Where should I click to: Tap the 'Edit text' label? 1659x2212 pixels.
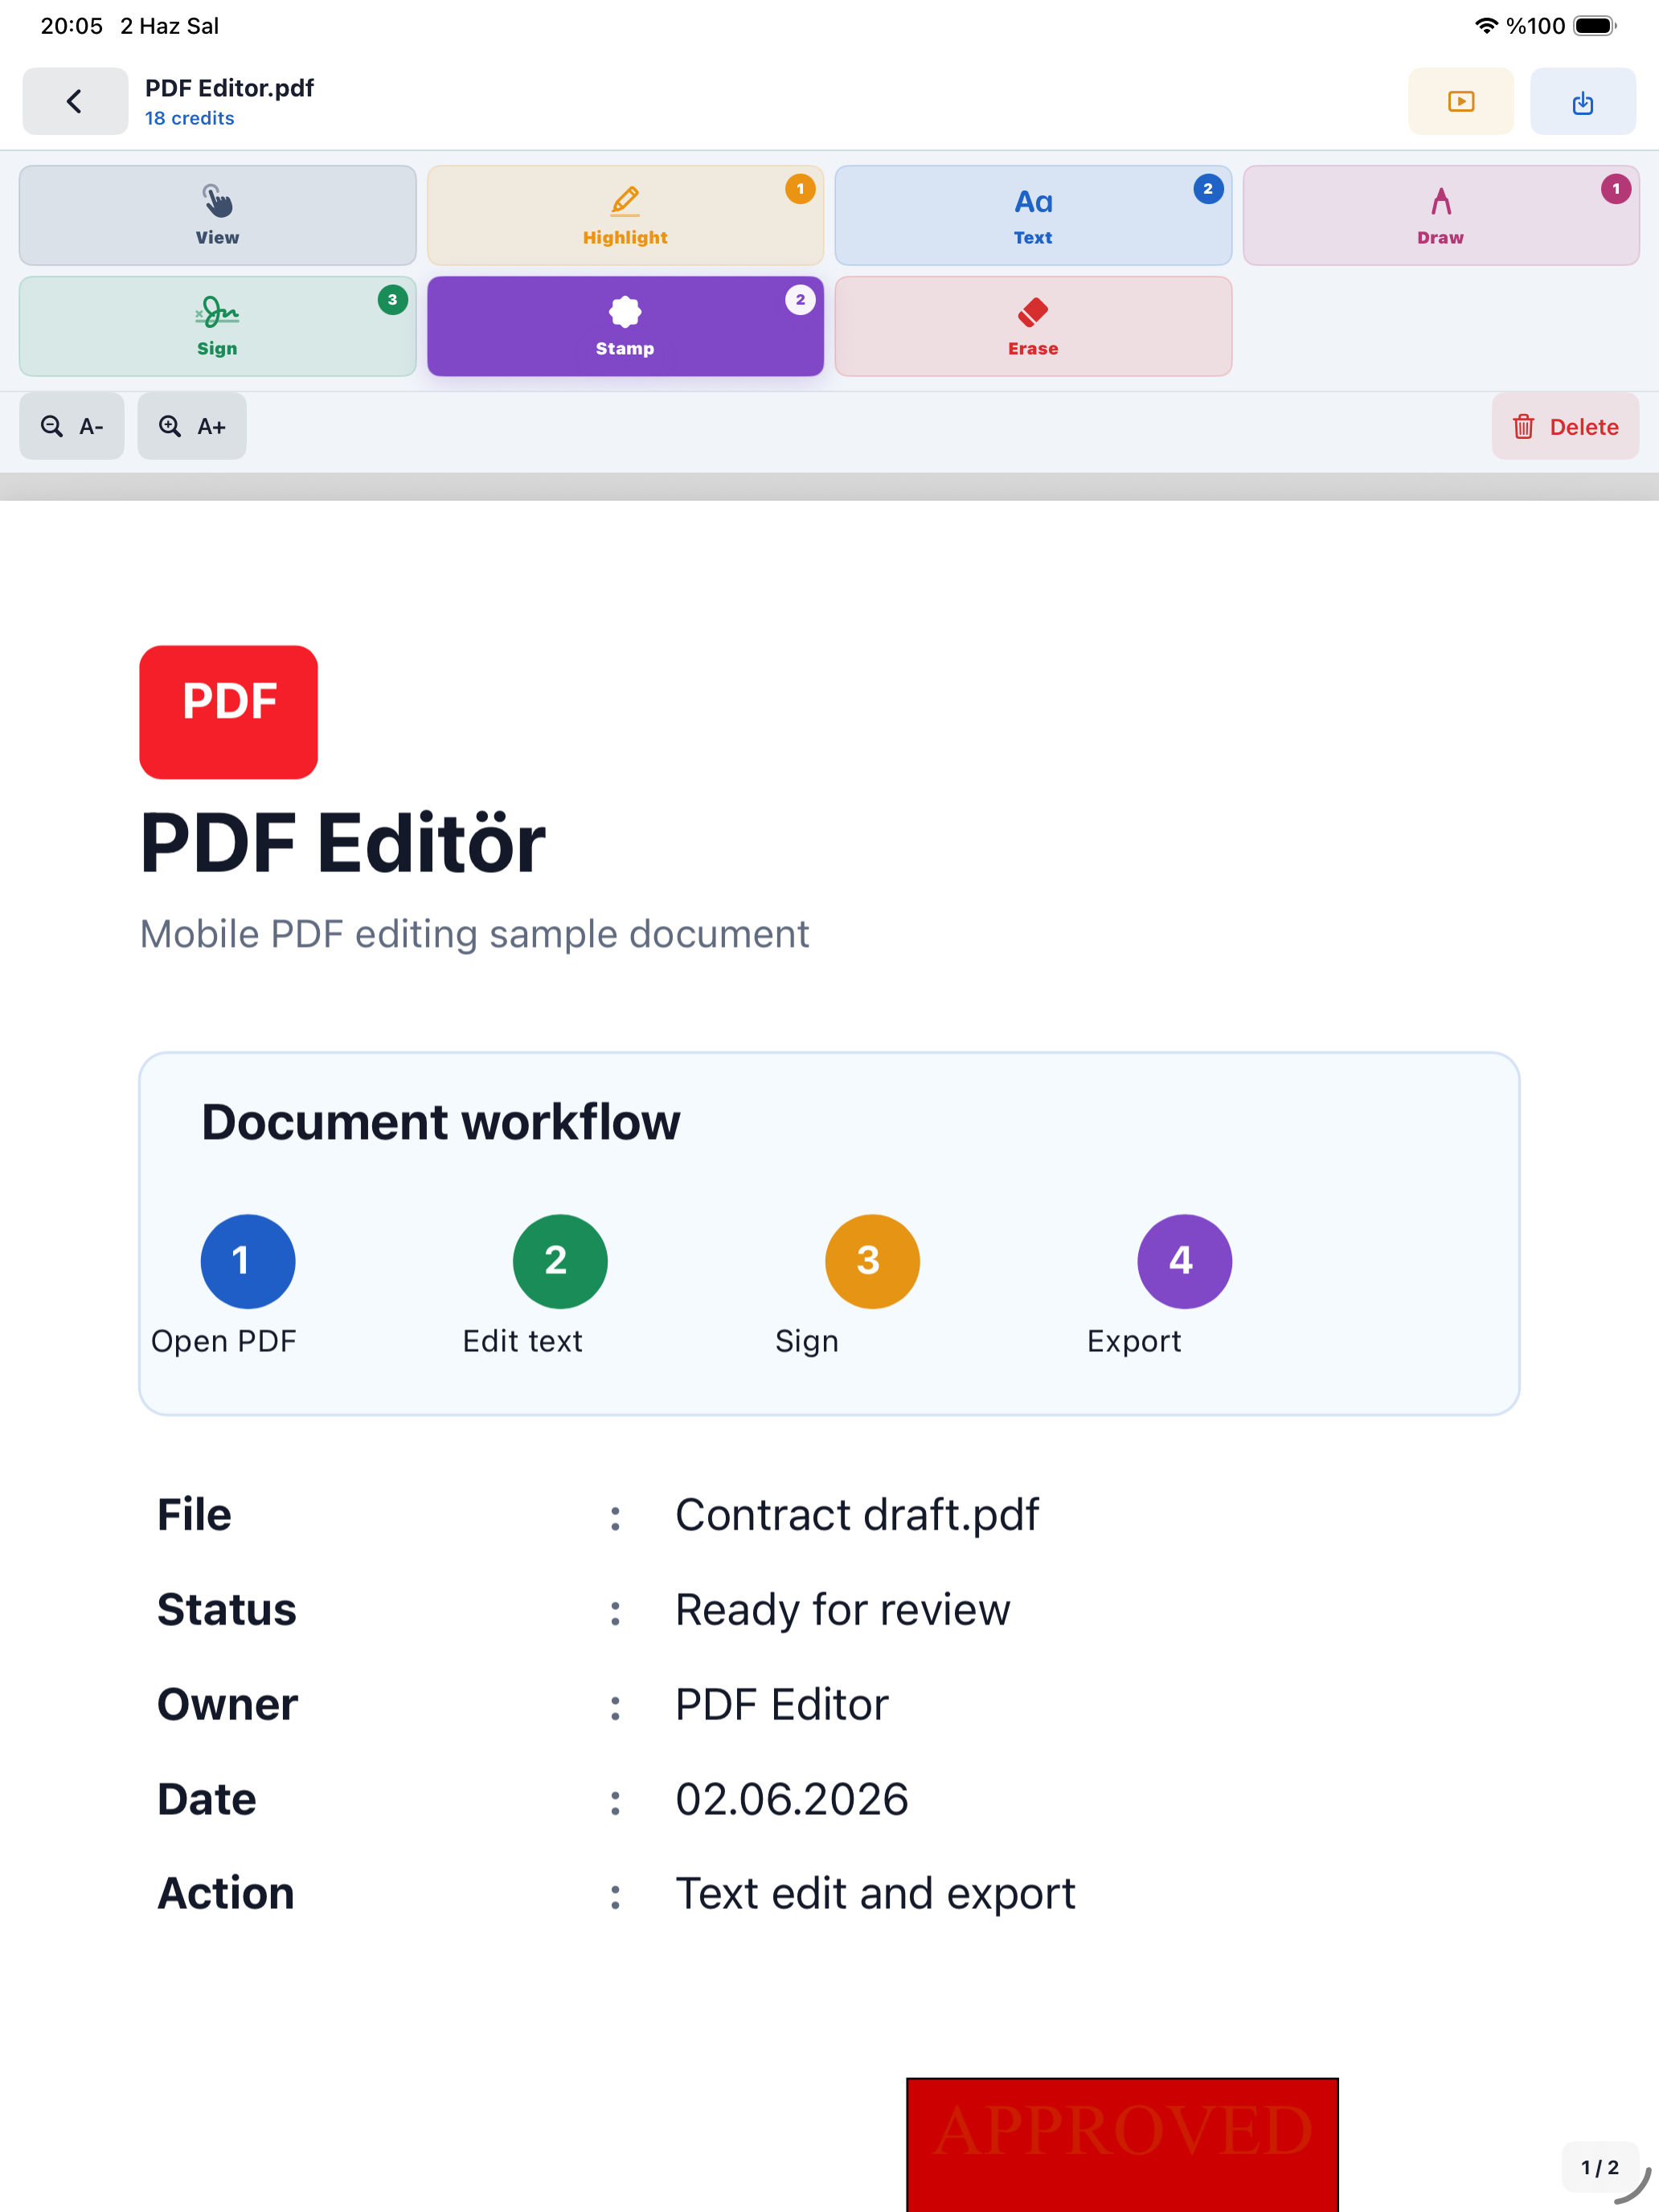(522, 1341)
